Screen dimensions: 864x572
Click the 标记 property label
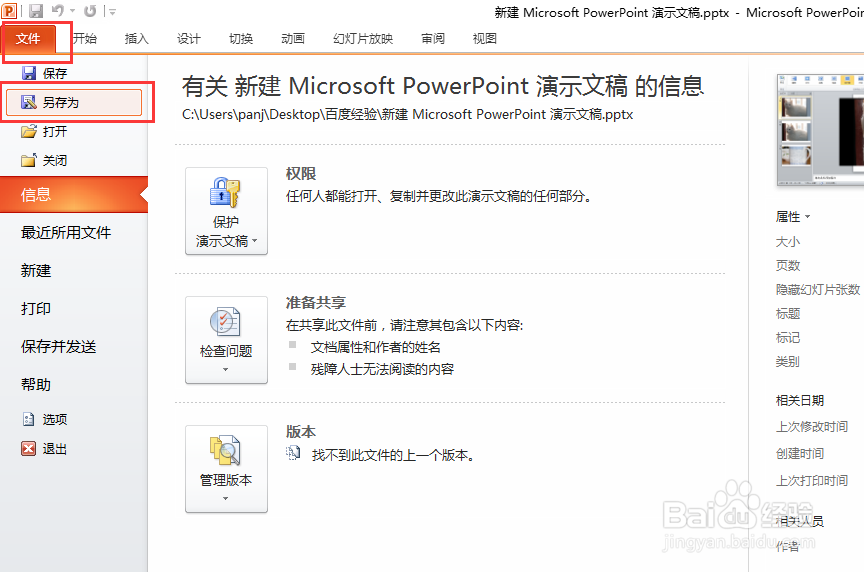pyautogui.click(x=788, y=338)
